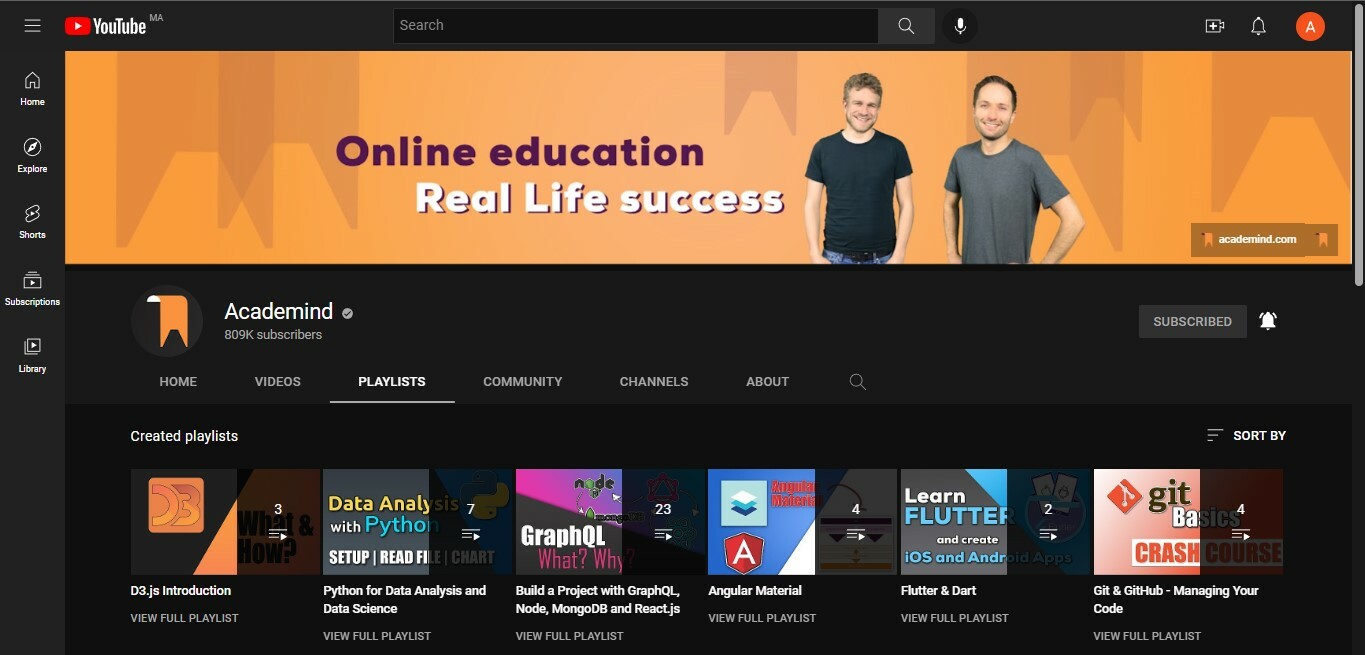Click Subscribed to manage subscription state

coord(1192,321)
